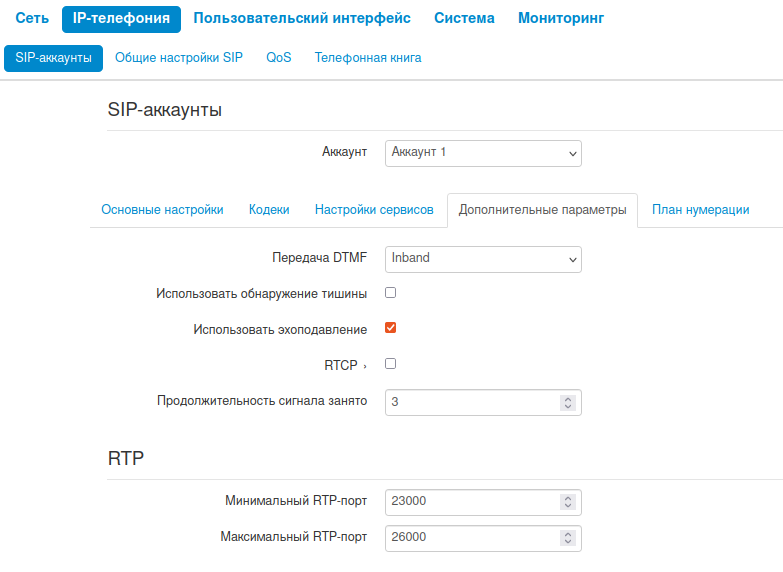Screen dimensions: 783x572
Task: Open the Сеть main menu
Action: [32, 18]
